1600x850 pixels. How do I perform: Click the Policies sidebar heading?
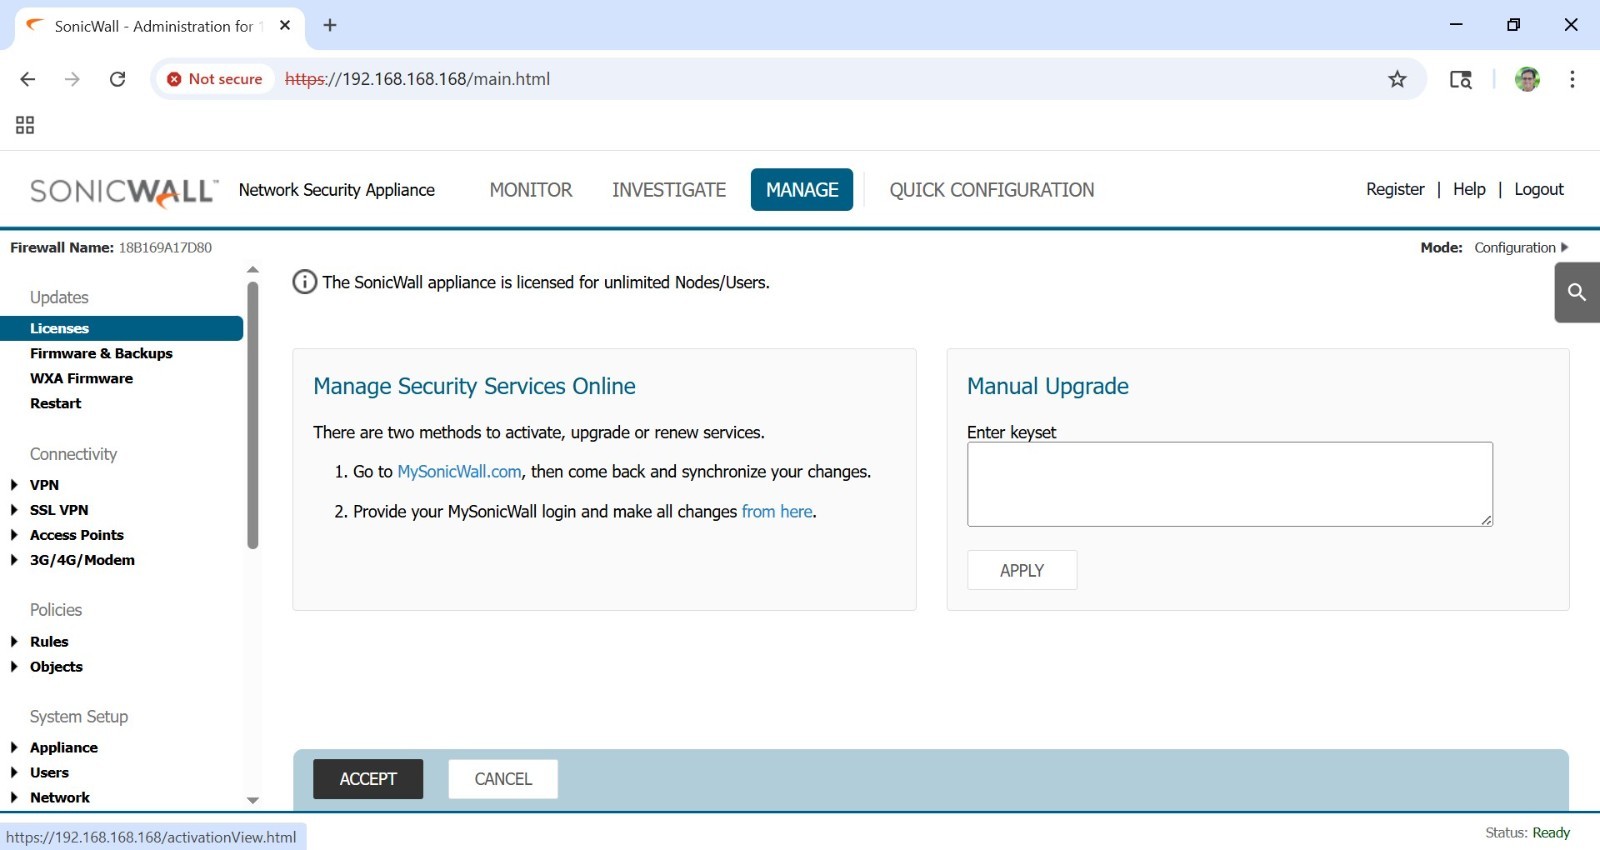click(x=56, y=610)
